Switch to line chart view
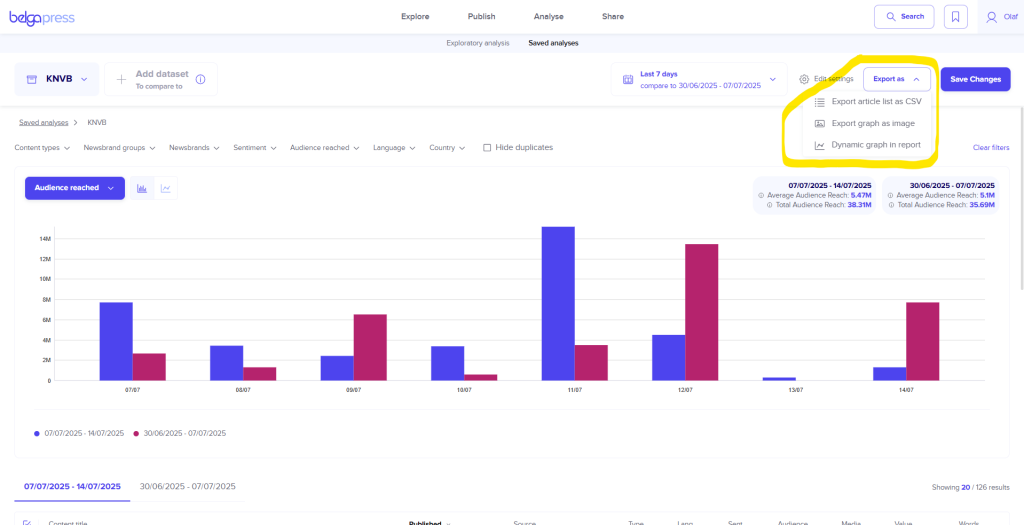This screenshot has height=525, width=1024. 165,188
